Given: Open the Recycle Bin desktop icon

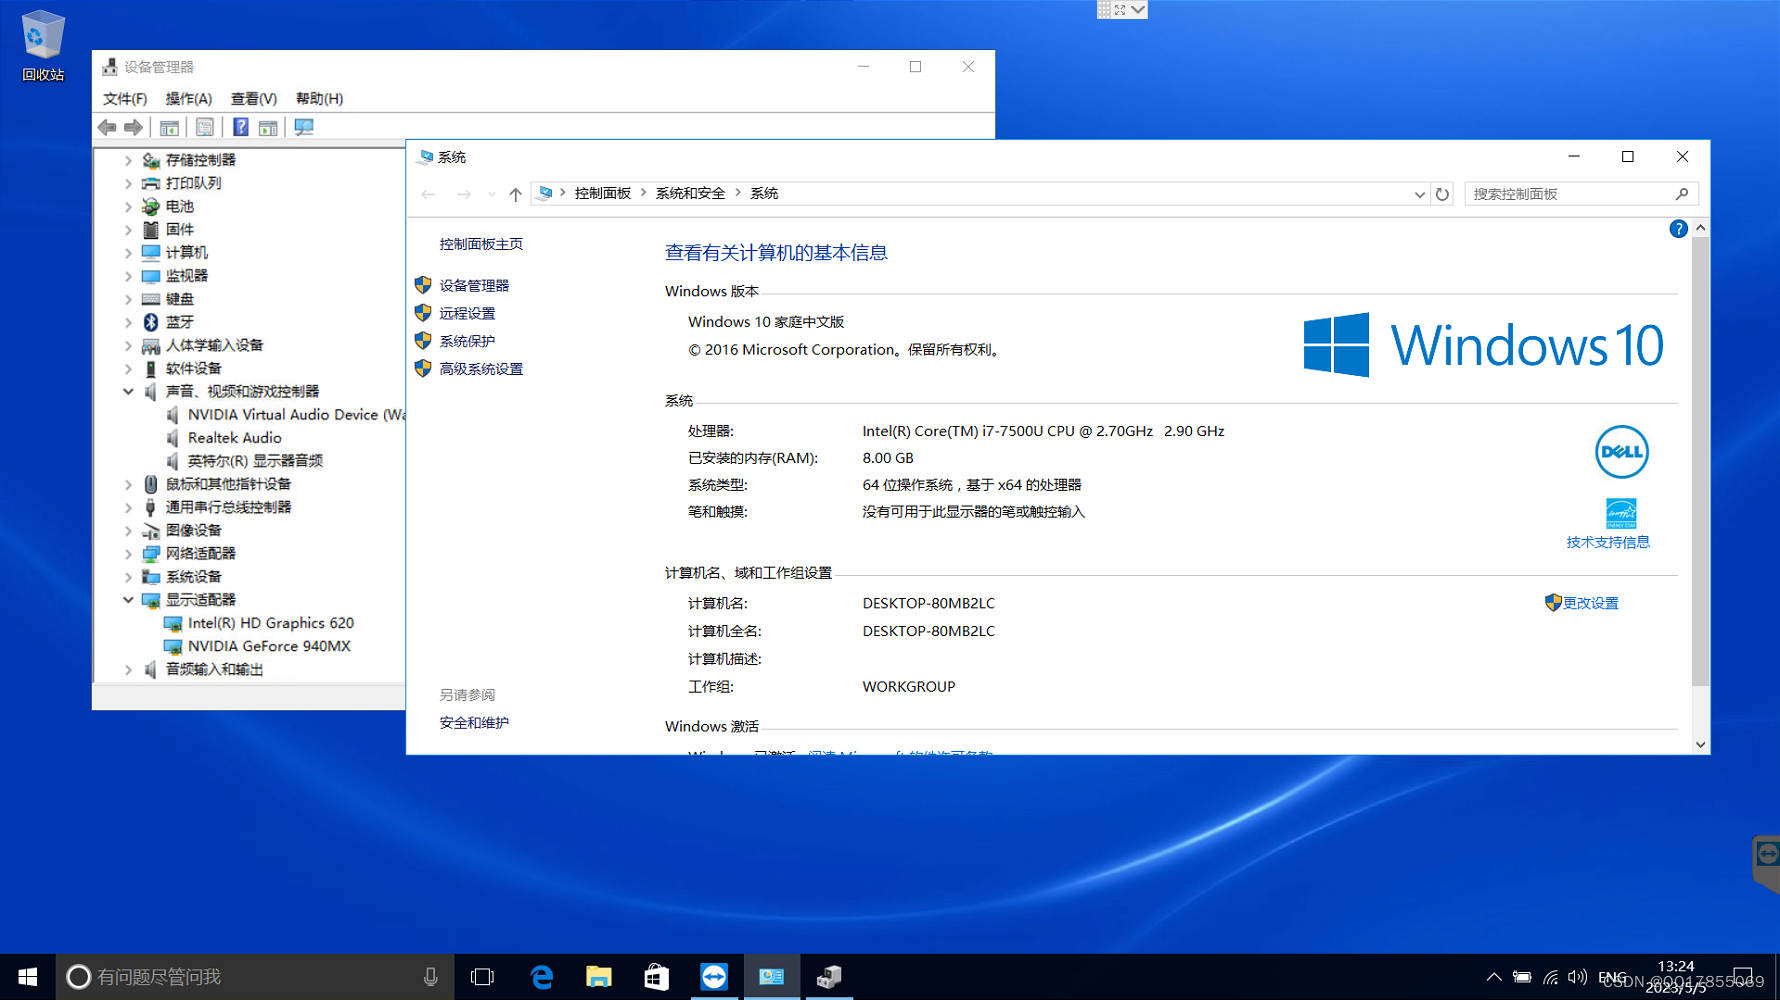Looking at the screenshot, I should (43, 47).
